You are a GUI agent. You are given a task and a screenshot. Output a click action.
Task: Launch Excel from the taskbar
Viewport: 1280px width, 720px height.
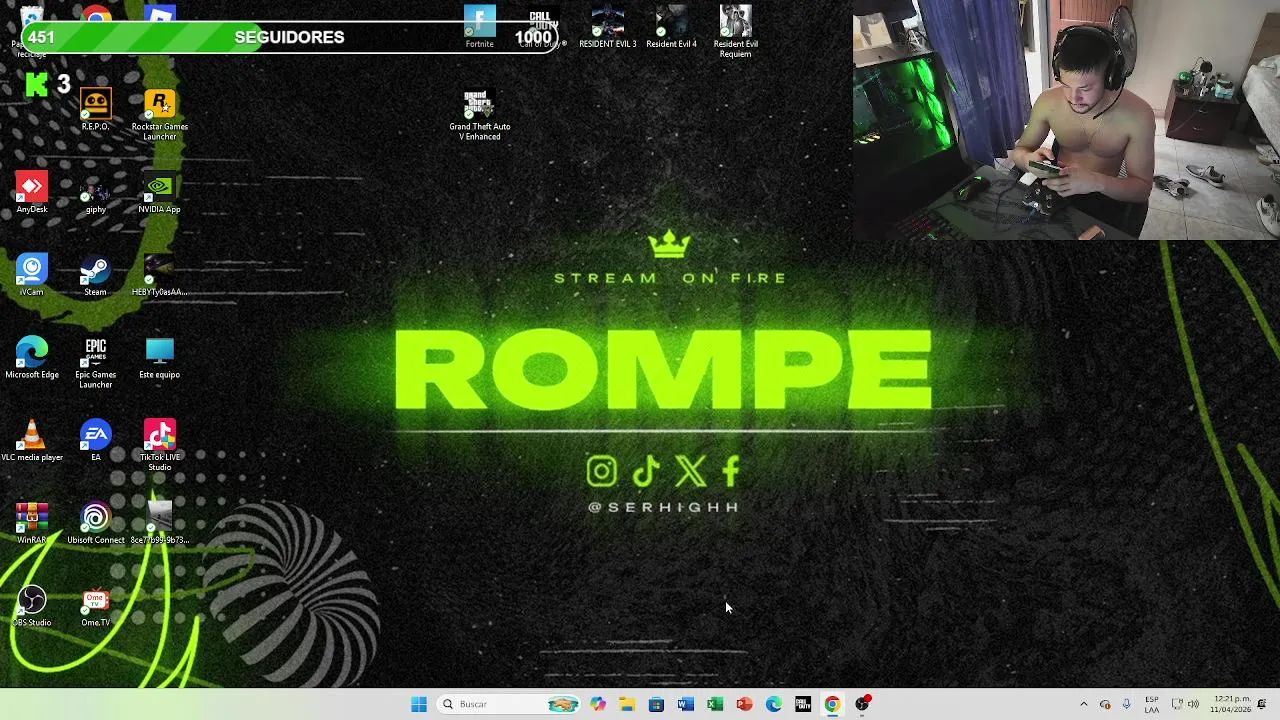(x=715, y=704)
